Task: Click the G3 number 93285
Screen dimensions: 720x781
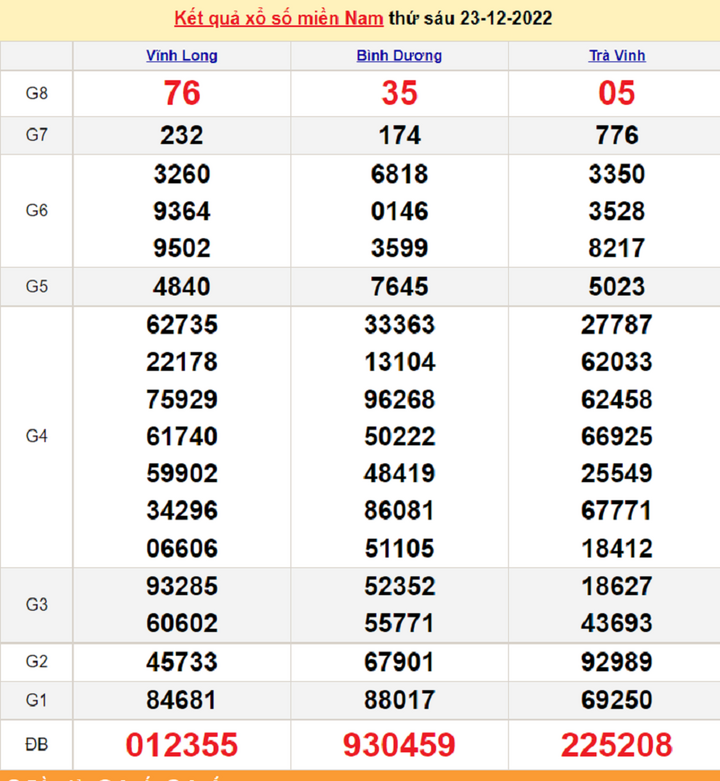Action: point(182,586)
